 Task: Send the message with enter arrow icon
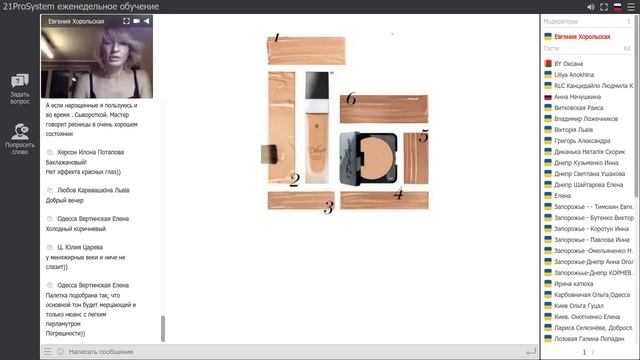pyautogui.click(x=531, y=351)
